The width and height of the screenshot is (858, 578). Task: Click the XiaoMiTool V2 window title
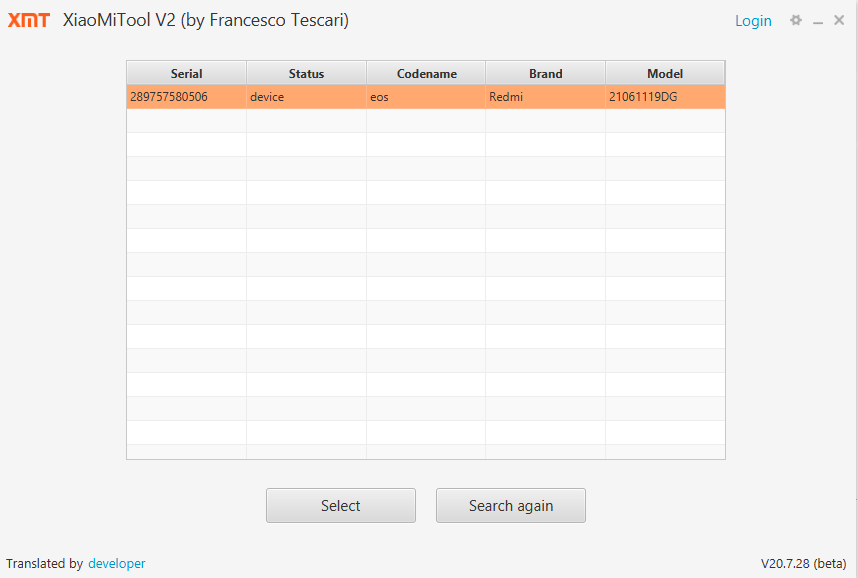point(205,20)
